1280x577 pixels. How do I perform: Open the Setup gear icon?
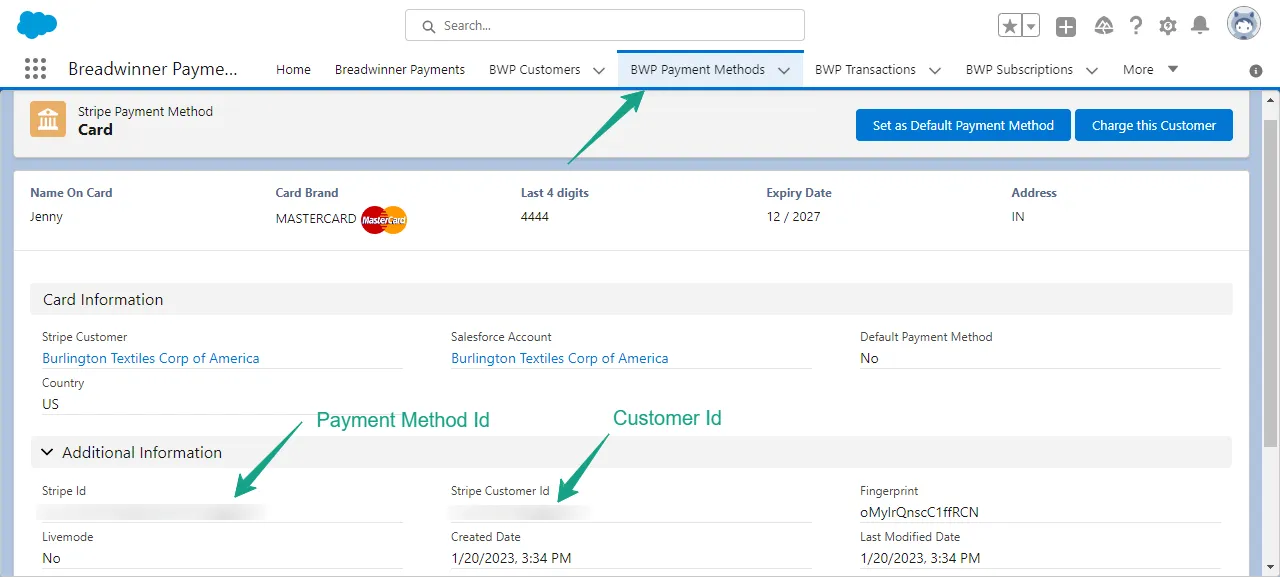pos(1168,26)
